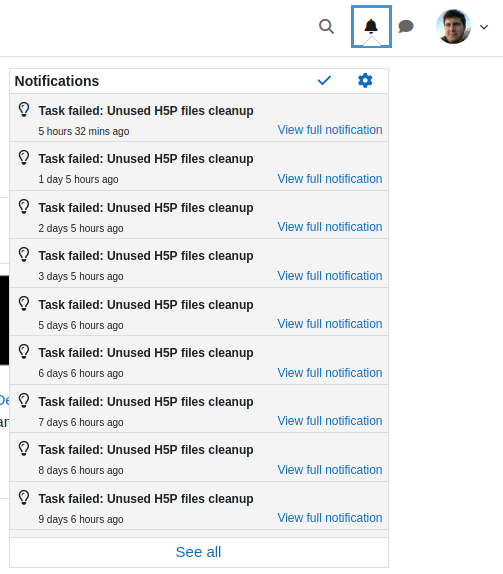Screen dimensions: 503x574
Task: Open the messaging speech bubble icon
Action: (x=406, y=26)
